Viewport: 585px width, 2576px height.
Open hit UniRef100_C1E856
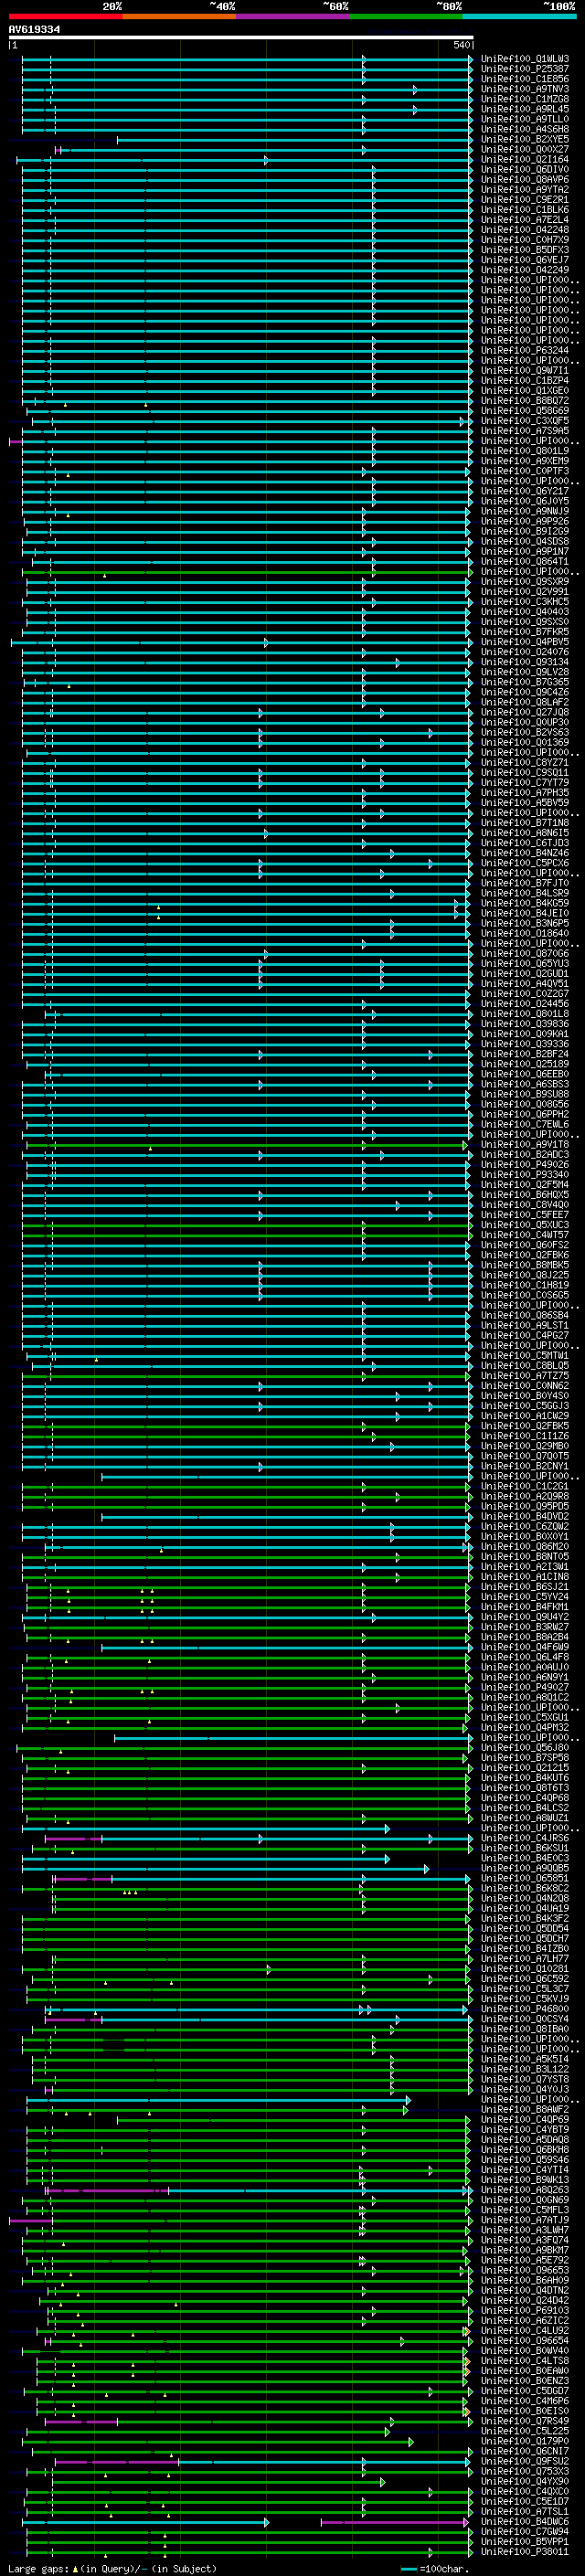(525, 79)
